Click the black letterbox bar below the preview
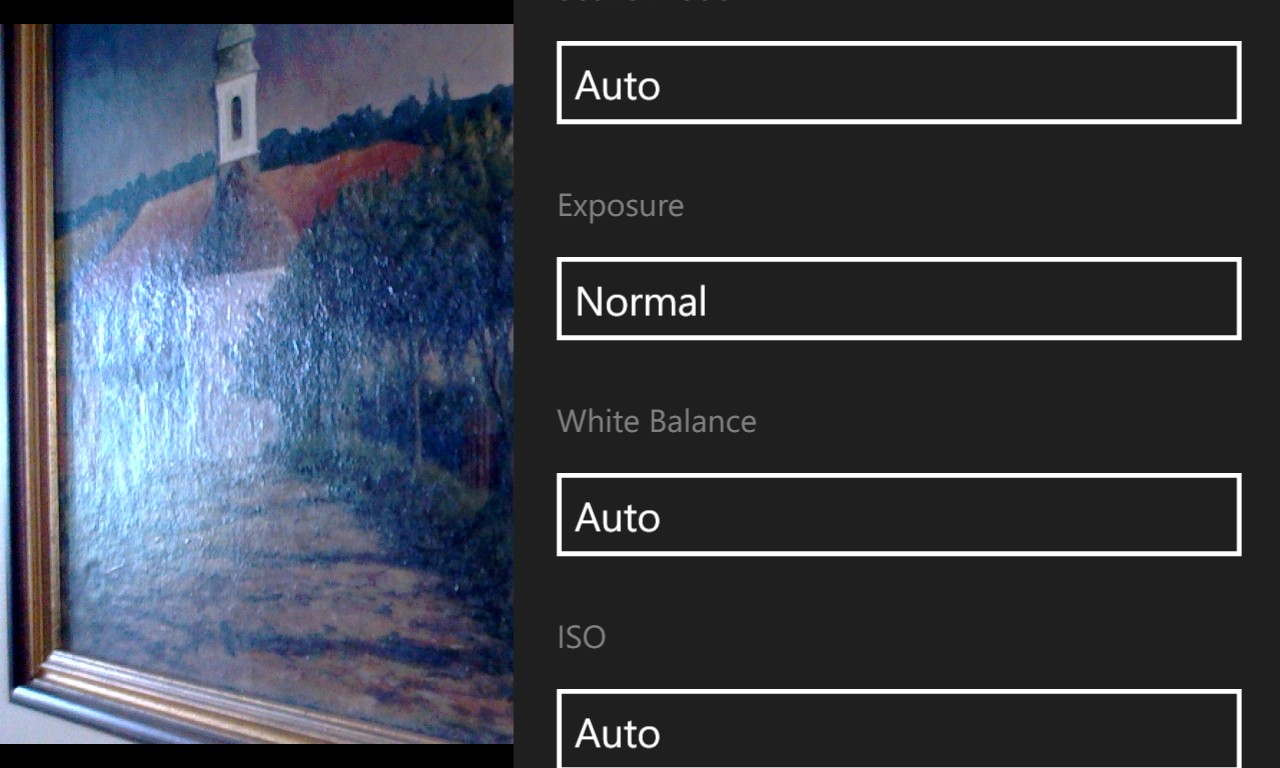Viewport: 1280px width, 768px height. point(256,756)
